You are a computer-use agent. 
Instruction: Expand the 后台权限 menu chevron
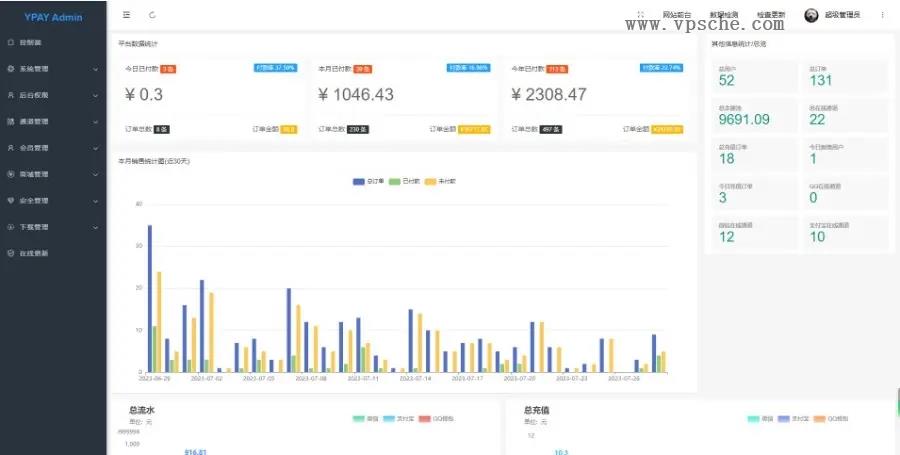[95, 95]
